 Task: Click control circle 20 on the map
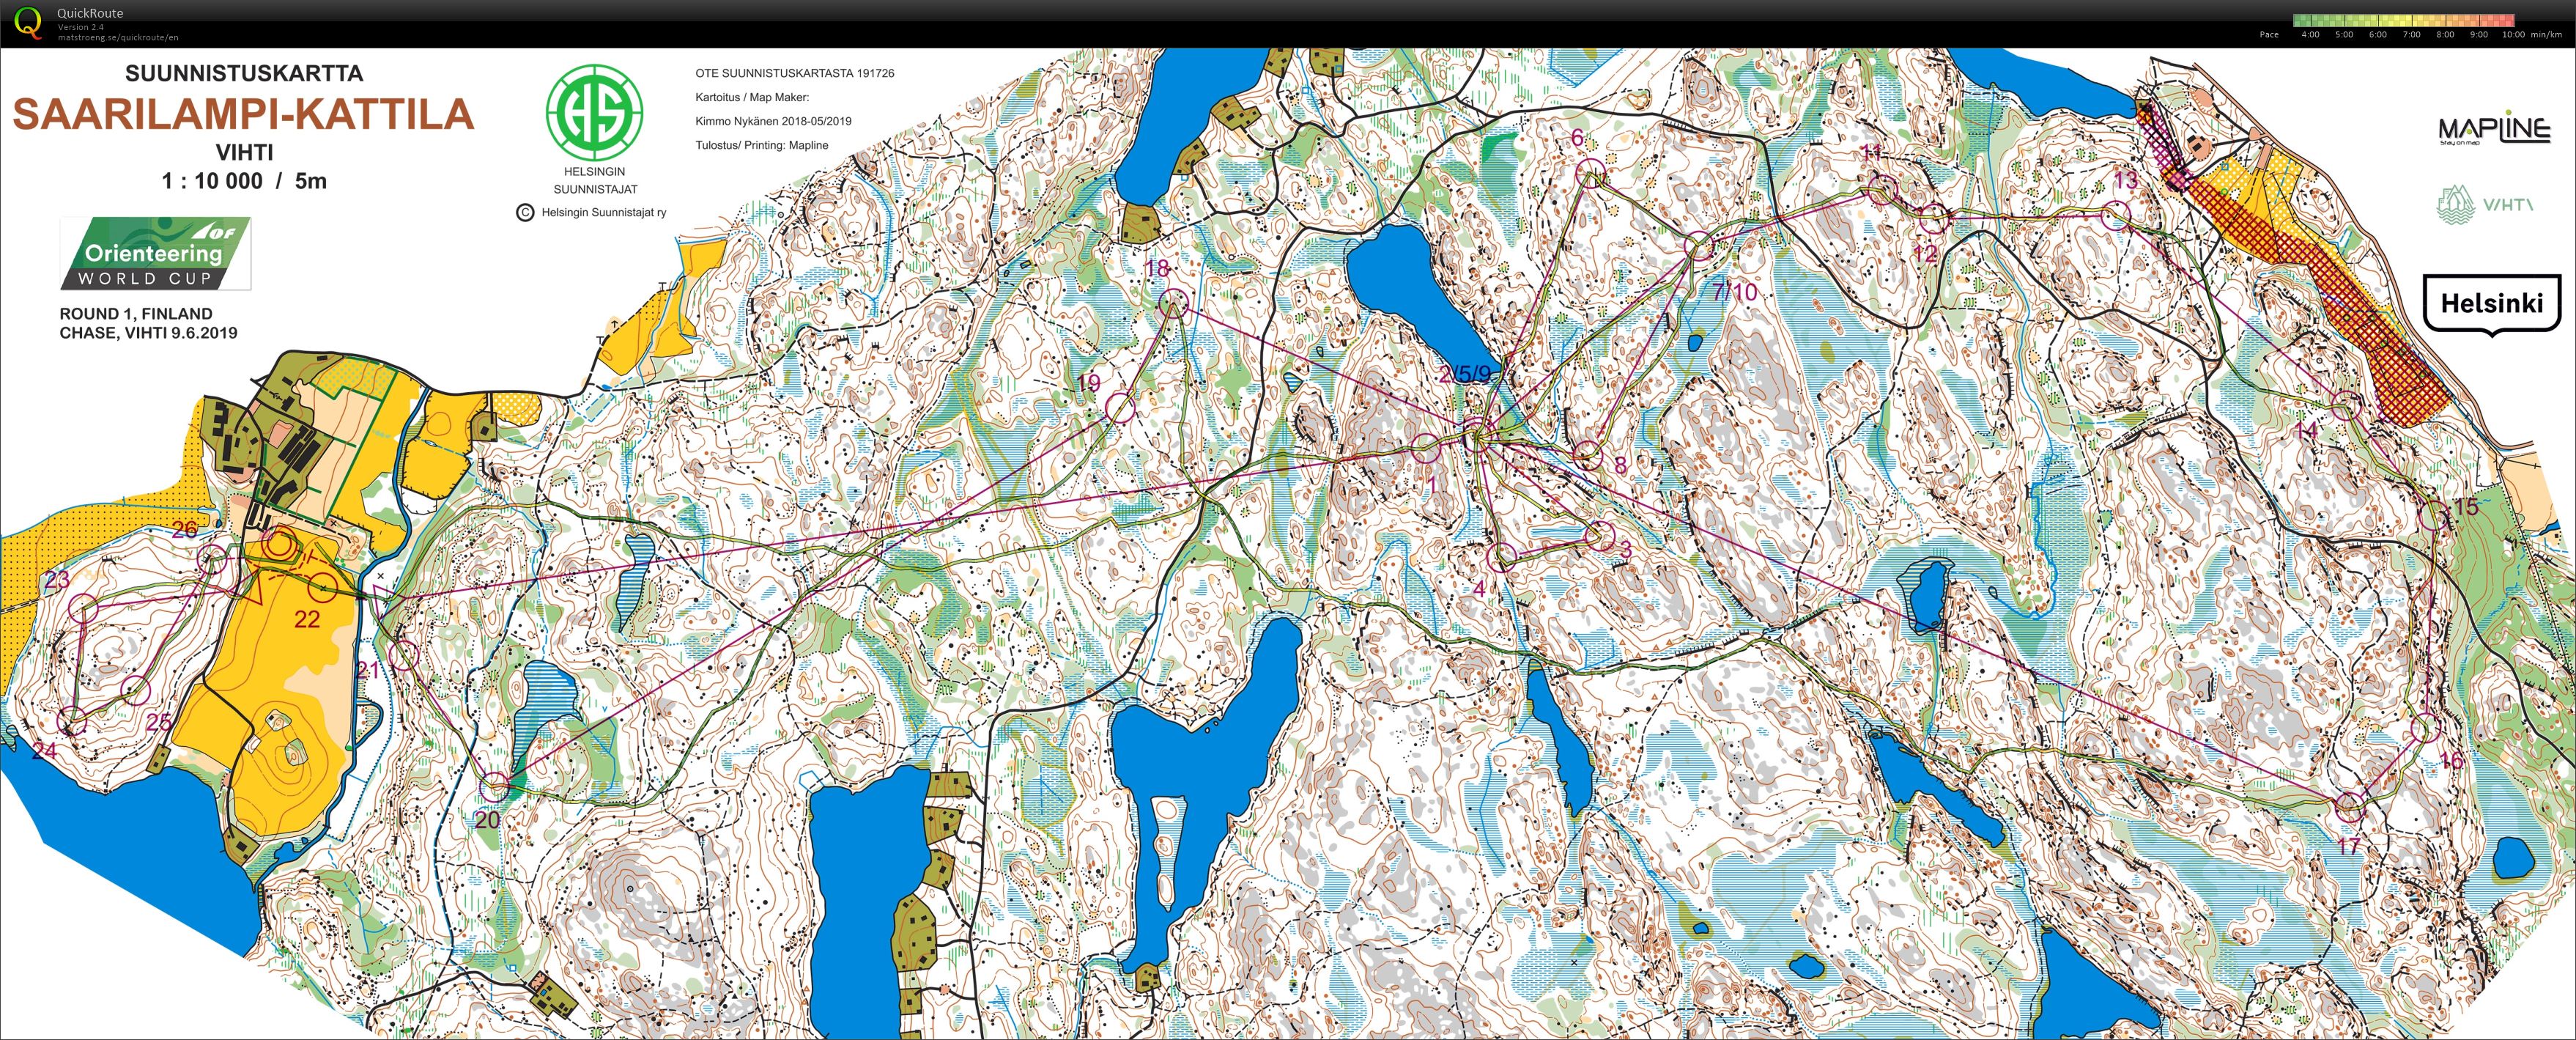[494, 786]
